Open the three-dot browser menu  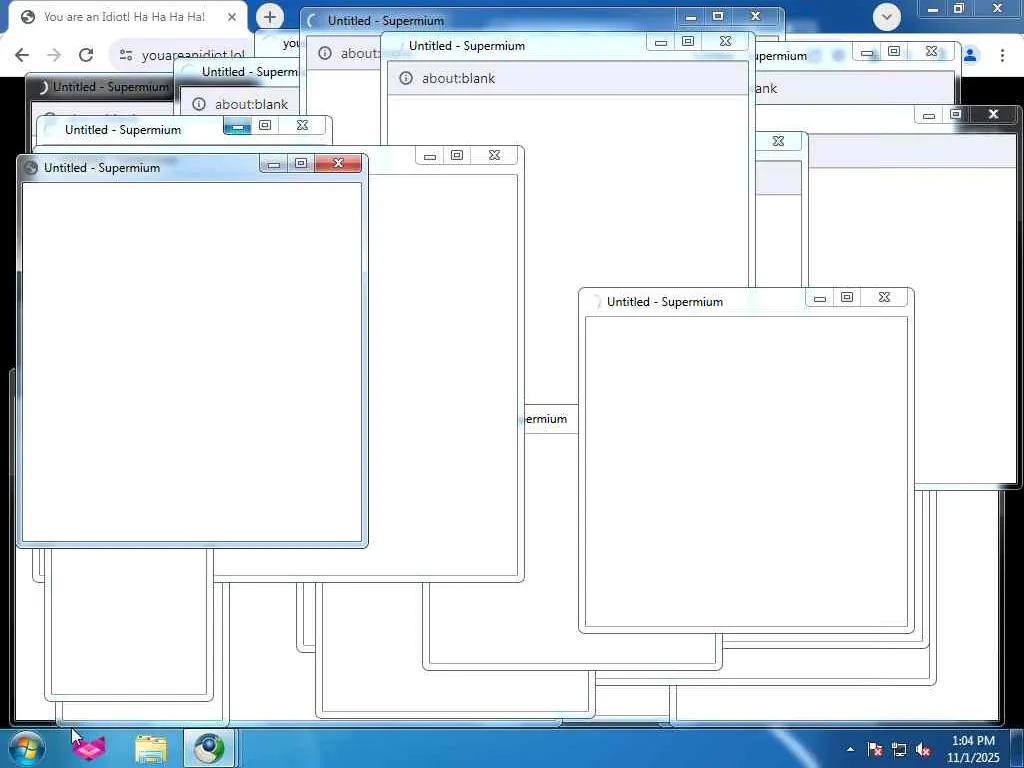[x=1002, y=56]
